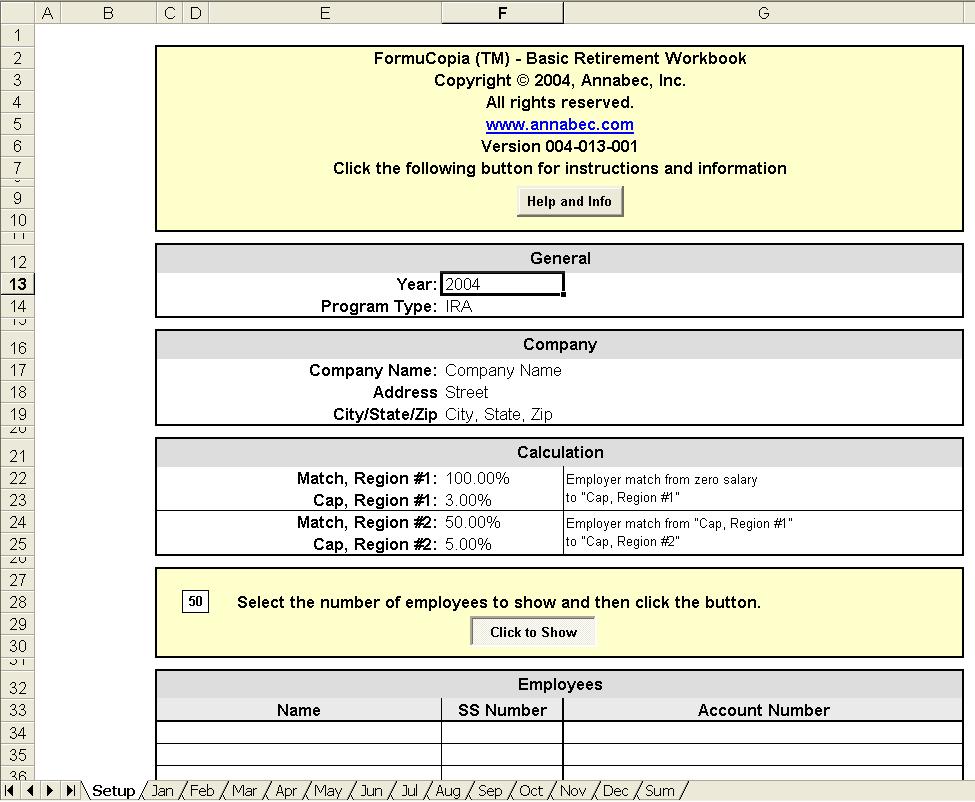Click 'Employer match from zero salary' note
Image resolution: width=975 pixels, height=802 pixels.
pyautogui.click(x=662, y=479)
